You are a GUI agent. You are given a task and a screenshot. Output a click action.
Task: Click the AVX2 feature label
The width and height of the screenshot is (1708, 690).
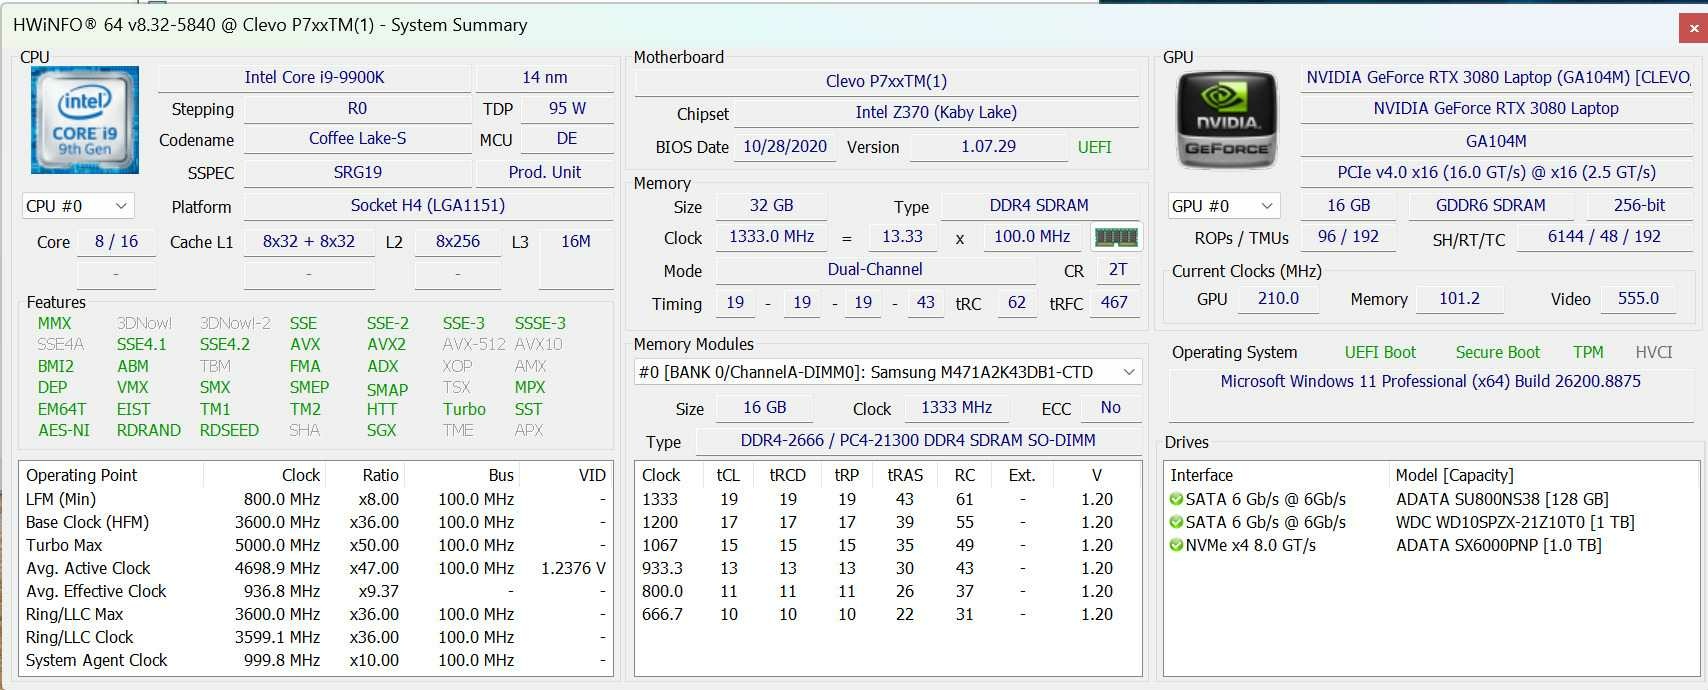(386, 344)
